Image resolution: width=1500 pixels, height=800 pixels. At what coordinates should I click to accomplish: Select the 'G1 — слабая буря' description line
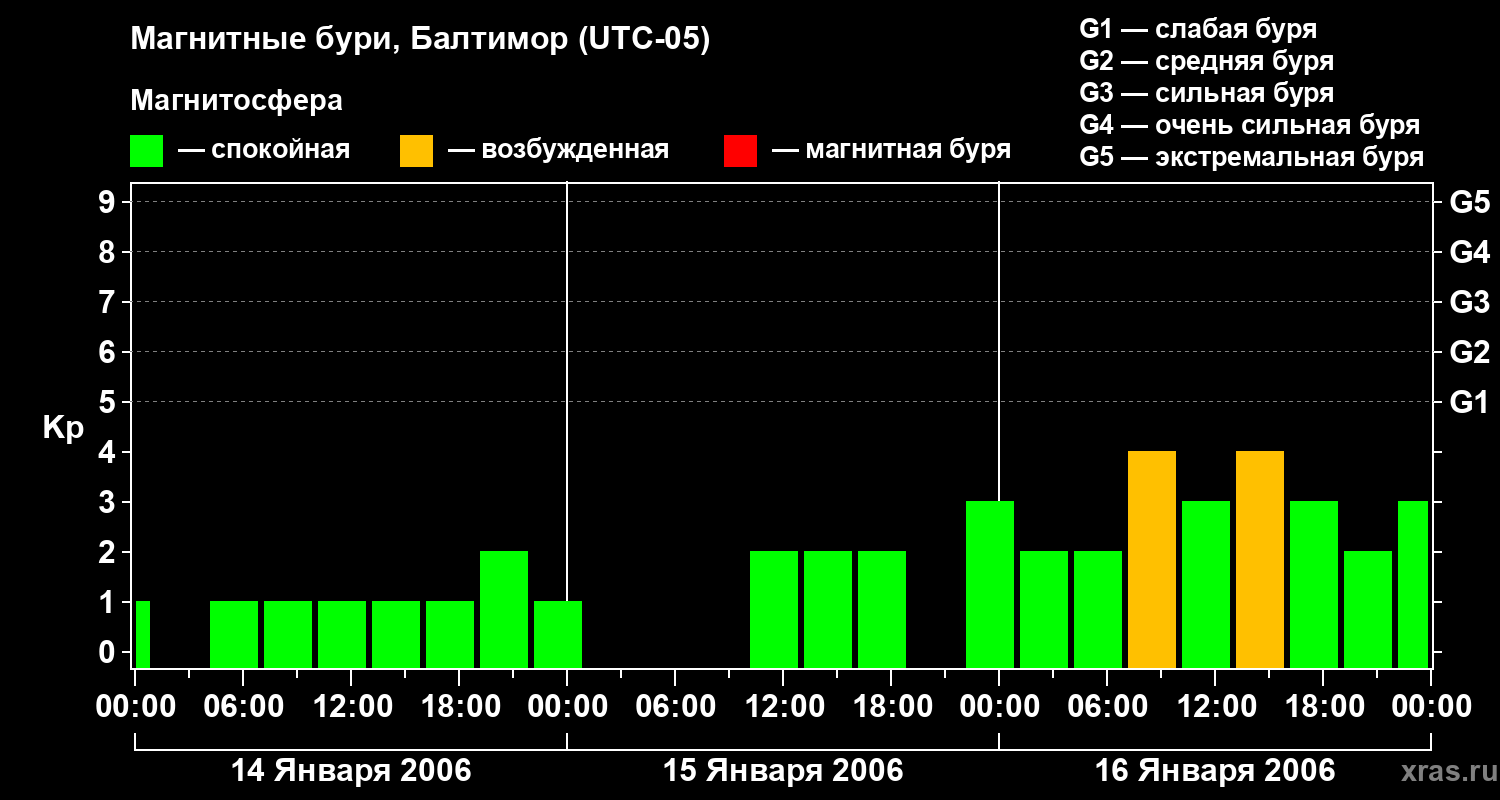coord(1198,30)
